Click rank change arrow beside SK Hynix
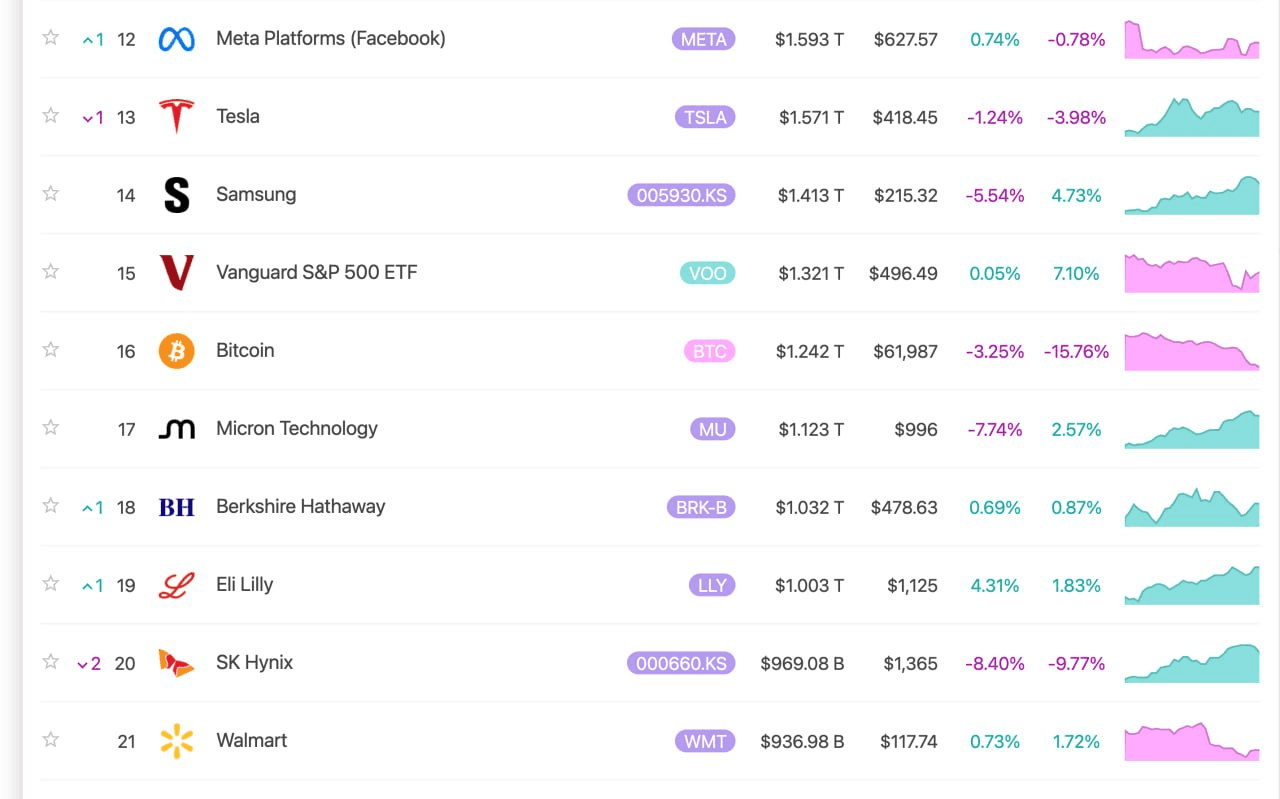The image size is (1280, 799). click(x=89, y=663)
